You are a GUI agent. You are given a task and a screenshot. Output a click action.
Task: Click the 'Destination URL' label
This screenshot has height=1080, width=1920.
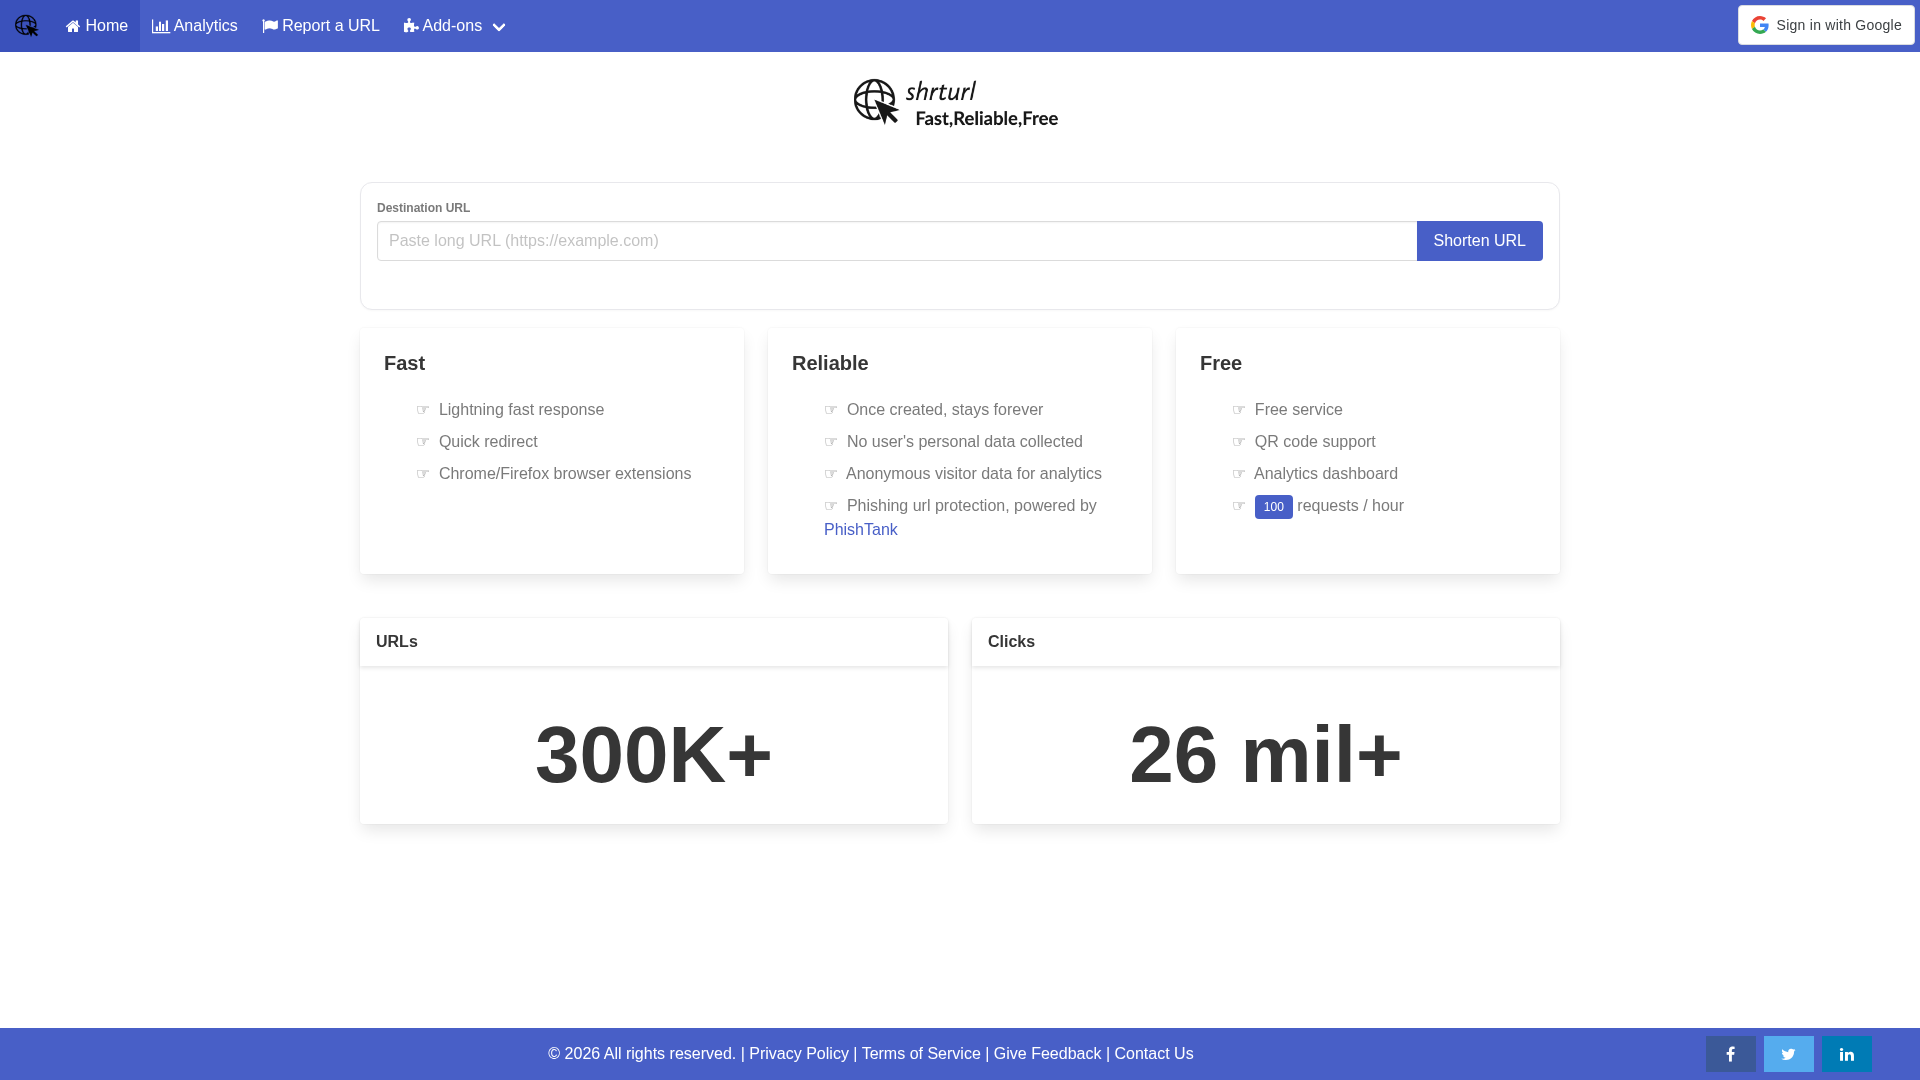coord(423,208)
